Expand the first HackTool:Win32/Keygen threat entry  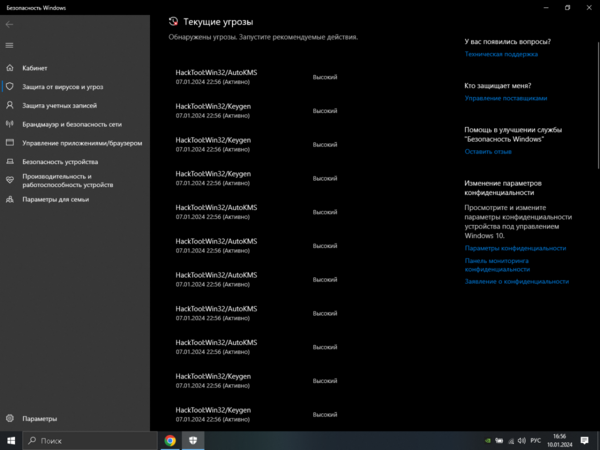coord(212,111)
